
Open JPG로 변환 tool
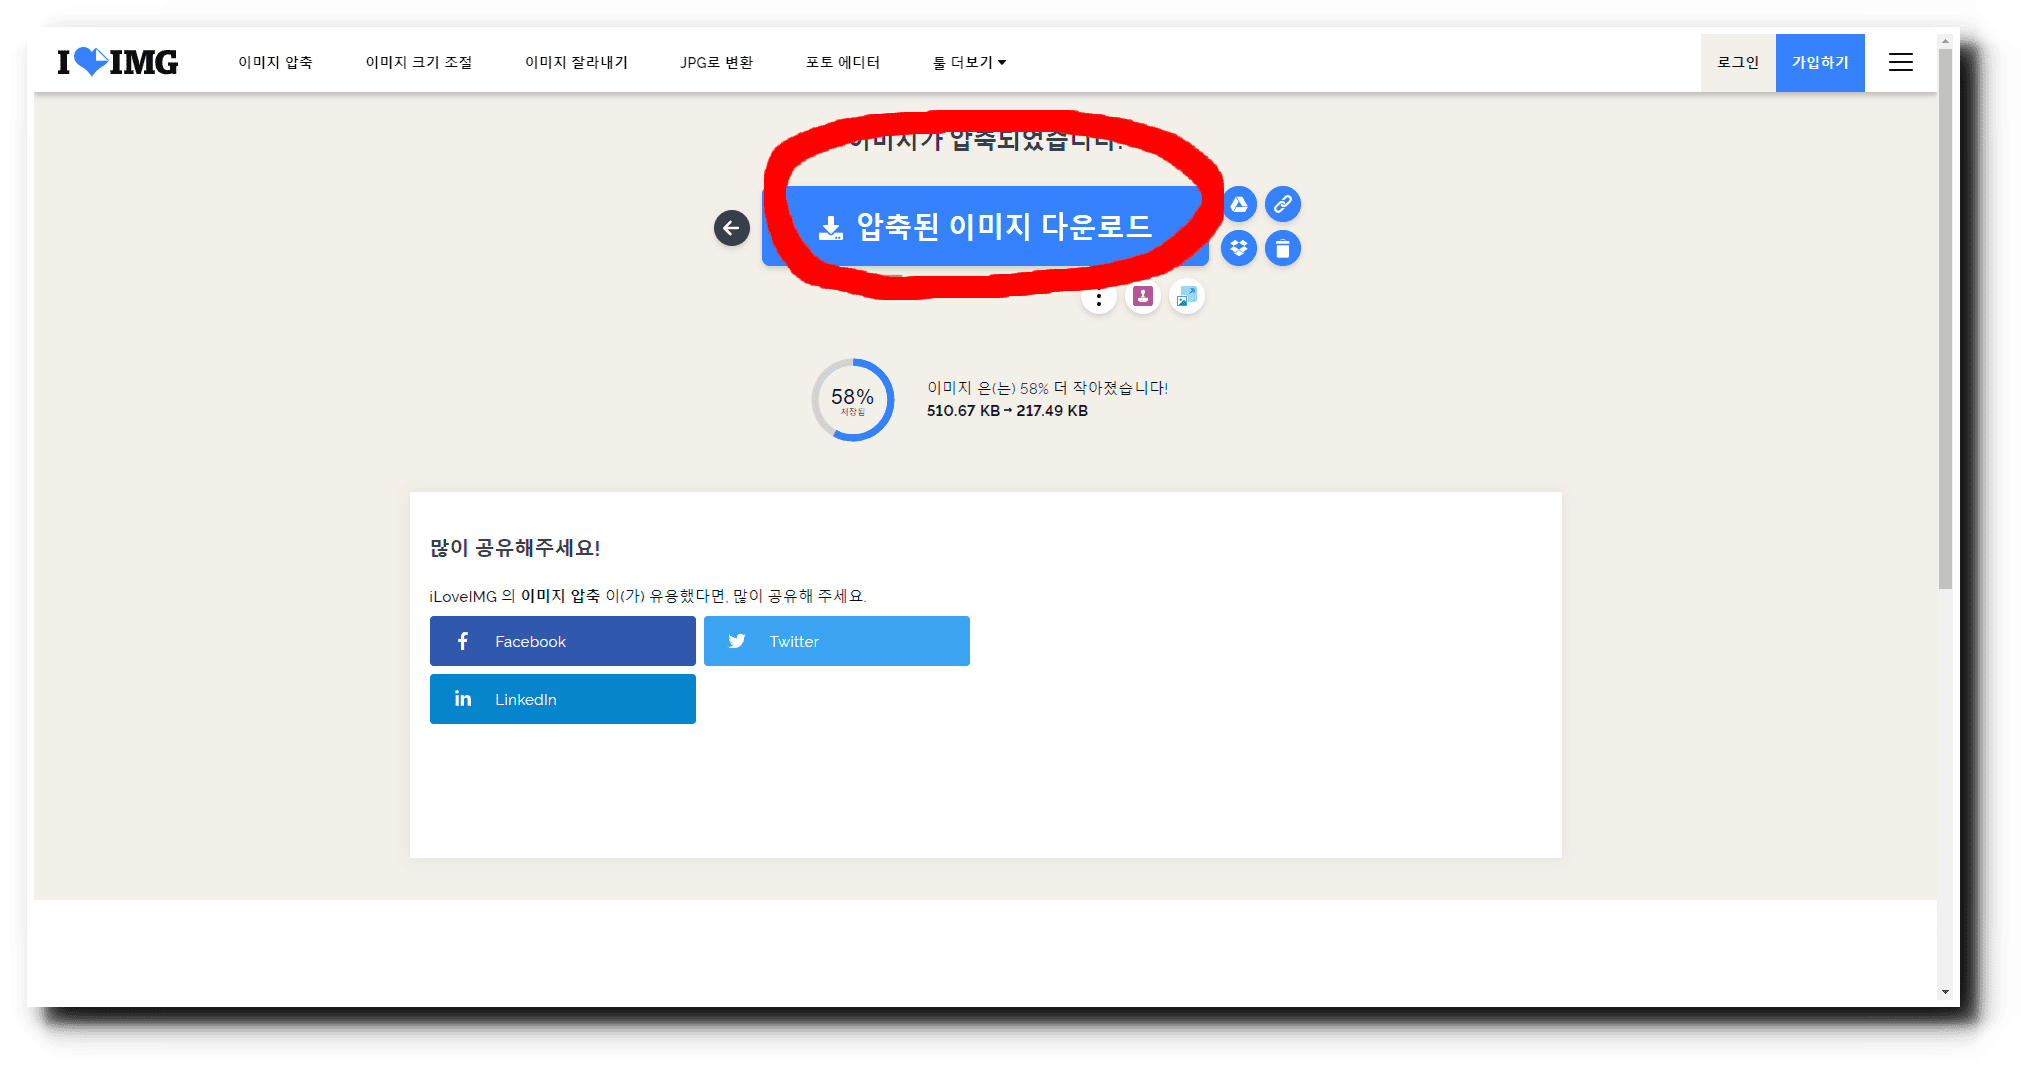[x=716, y=61]
